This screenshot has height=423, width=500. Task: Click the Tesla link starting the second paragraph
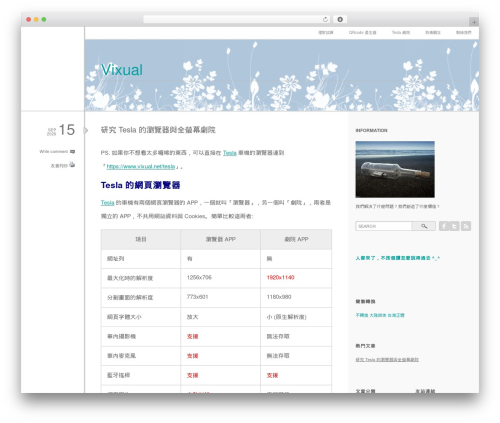click(108, 203)
